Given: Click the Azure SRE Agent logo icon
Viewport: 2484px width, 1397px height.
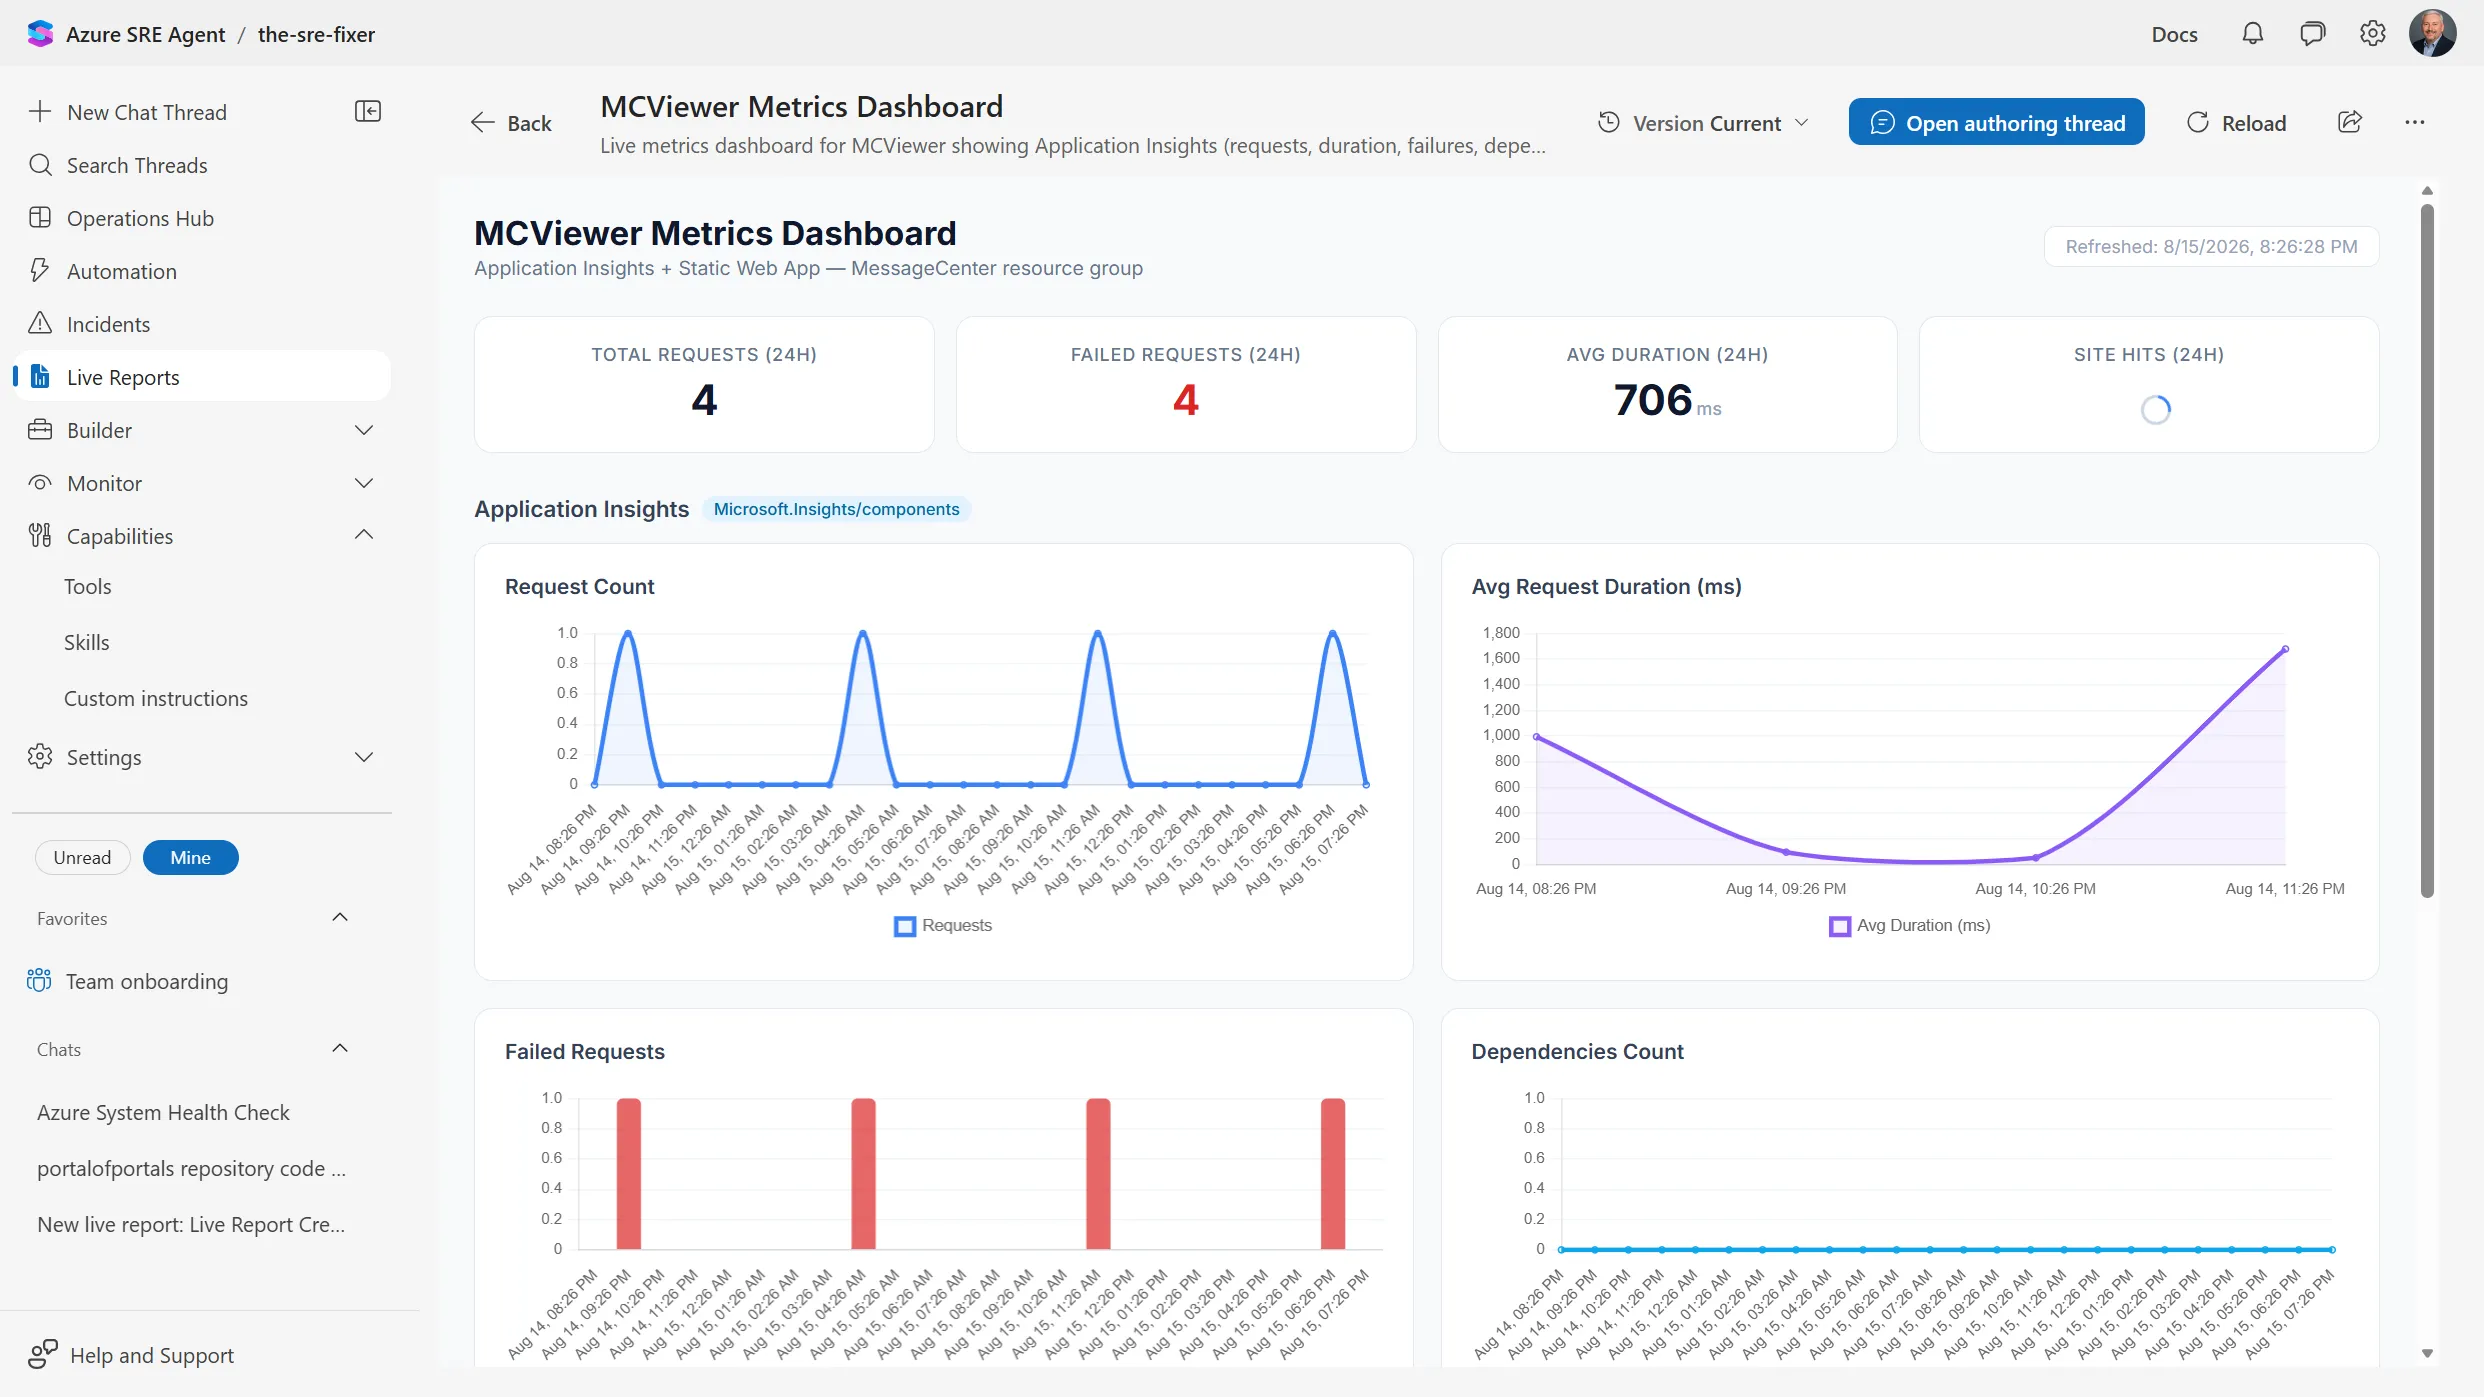Looking at the screenshot, I should pyautogui.click(x=40, y=34).
